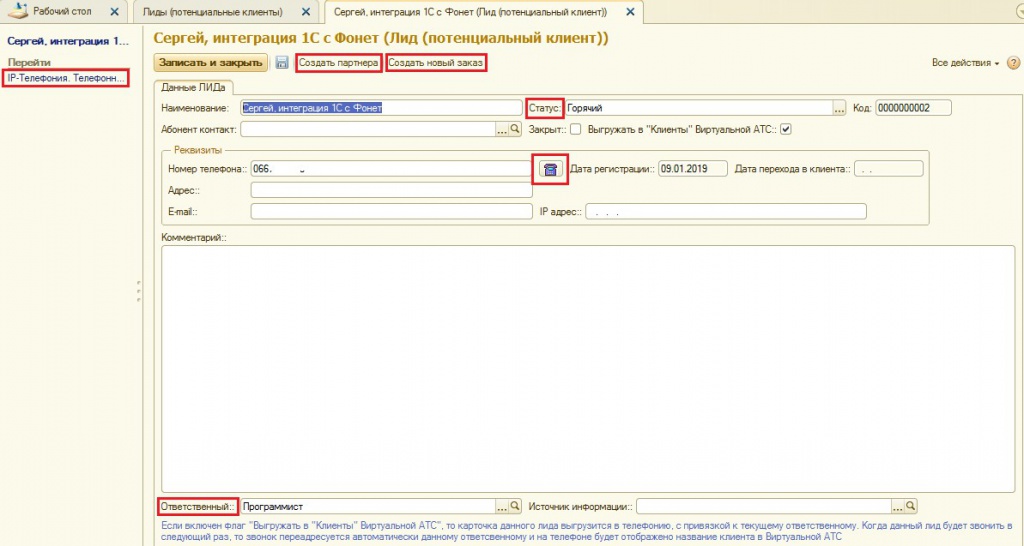Click Записать и закрыть button

point(210,63)
